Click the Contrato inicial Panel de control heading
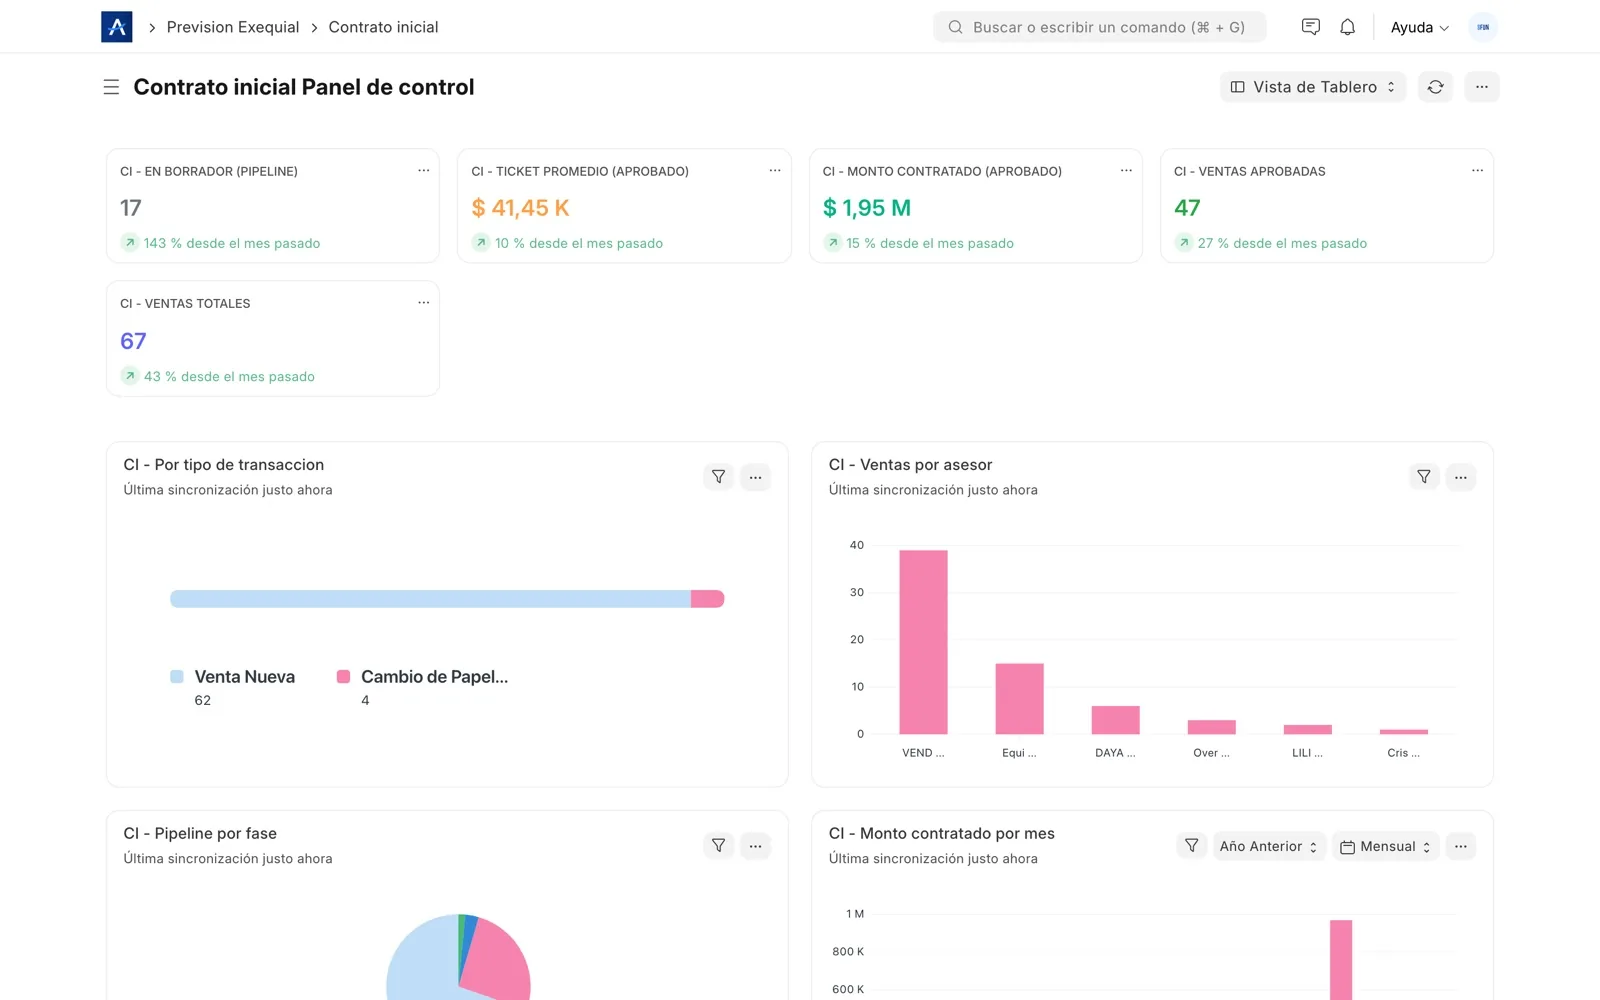Screen dimensions: 1600x1000 click(304, 87)
